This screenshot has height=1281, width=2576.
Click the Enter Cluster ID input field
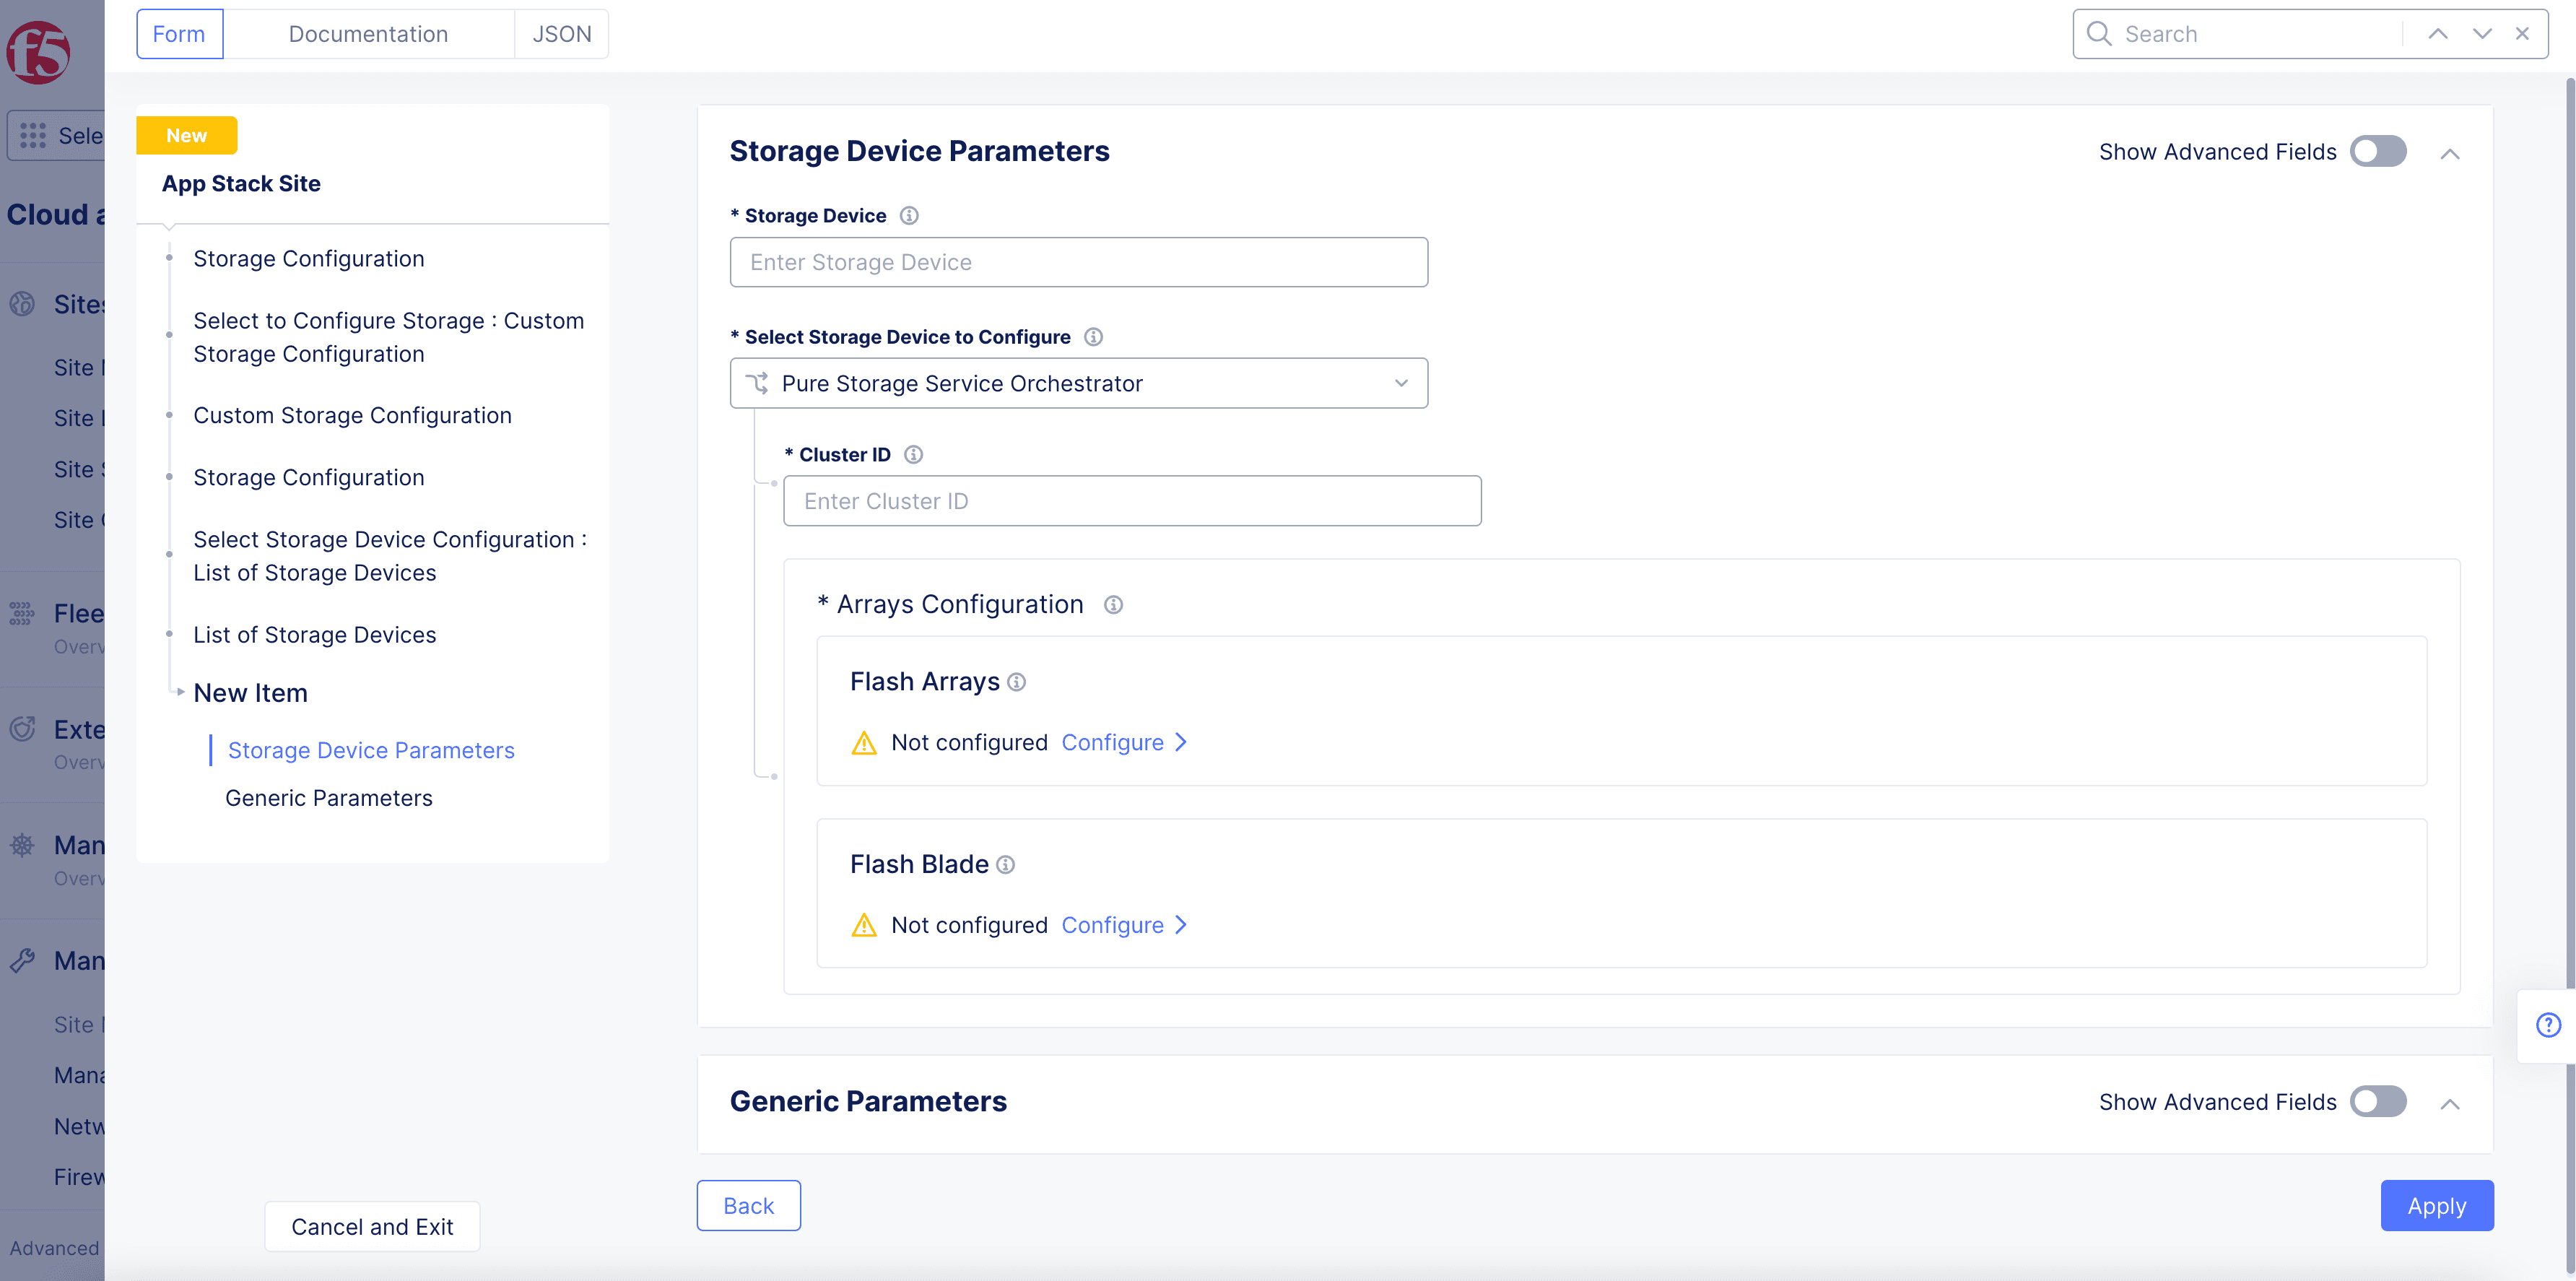tap(1131, 501)
